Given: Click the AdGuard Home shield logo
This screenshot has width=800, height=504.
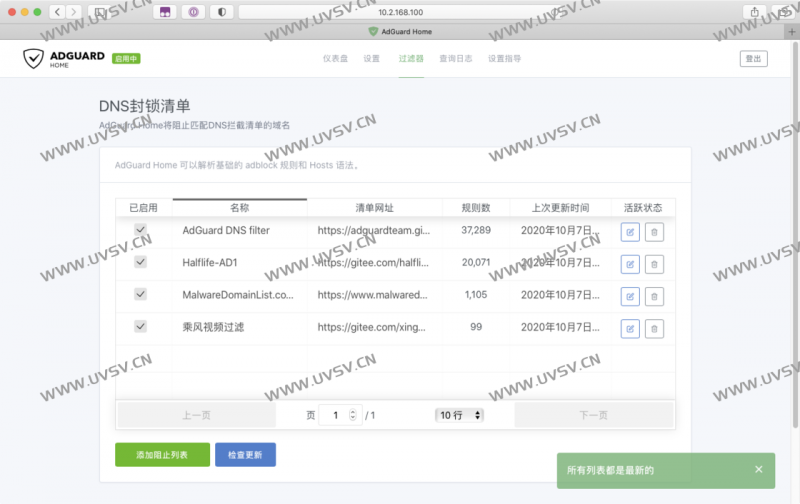Looking at the screenshot, I should pyautogui.click(x=34, y=58).
